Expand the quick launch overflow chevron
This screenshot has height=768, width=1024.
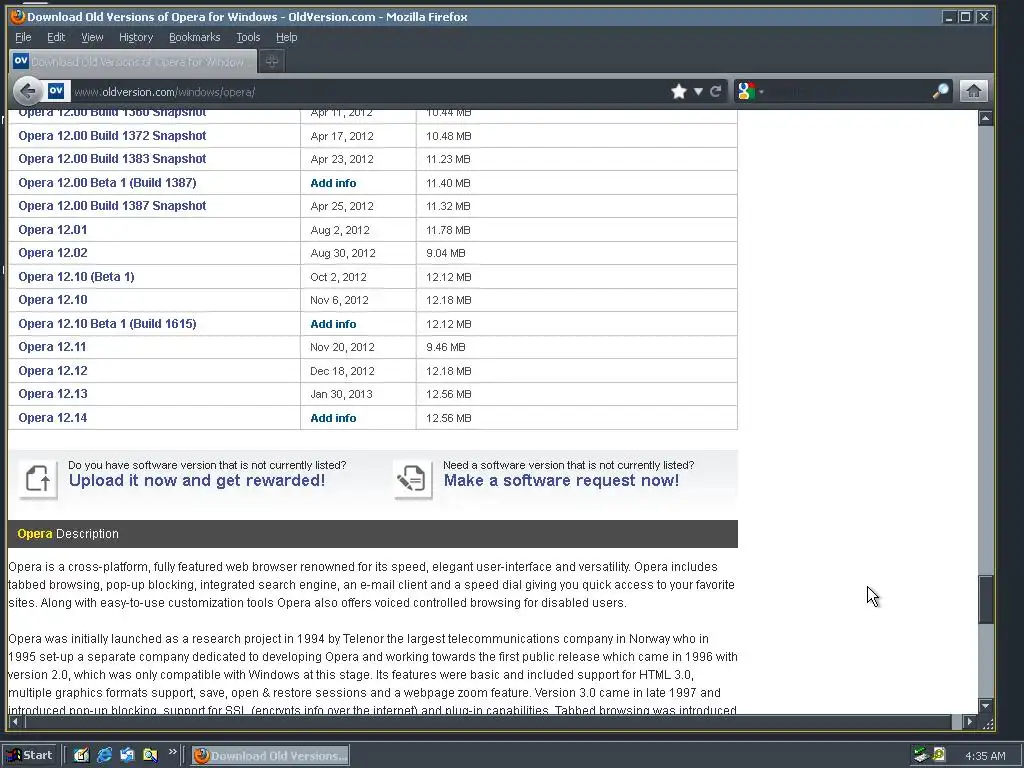[172, 752]
